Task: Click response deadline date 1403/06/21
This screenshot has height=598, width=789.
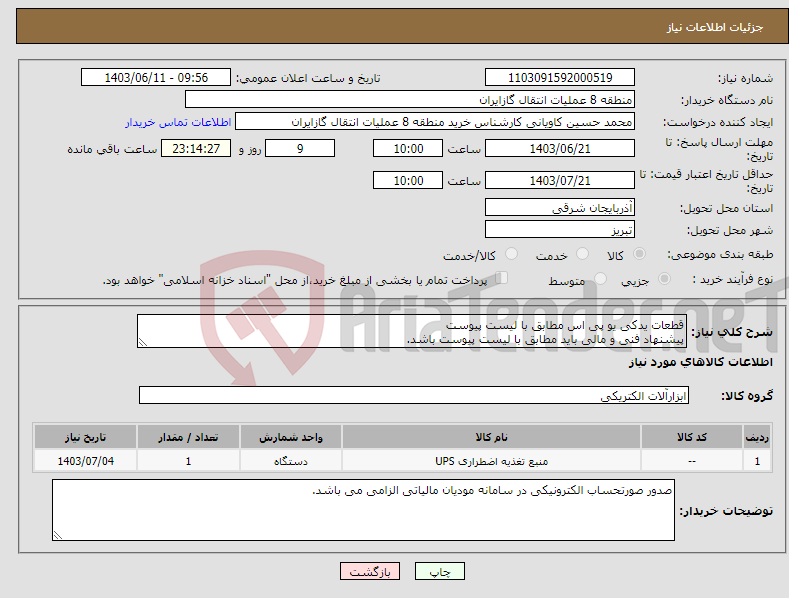Action: coord(560,148)
